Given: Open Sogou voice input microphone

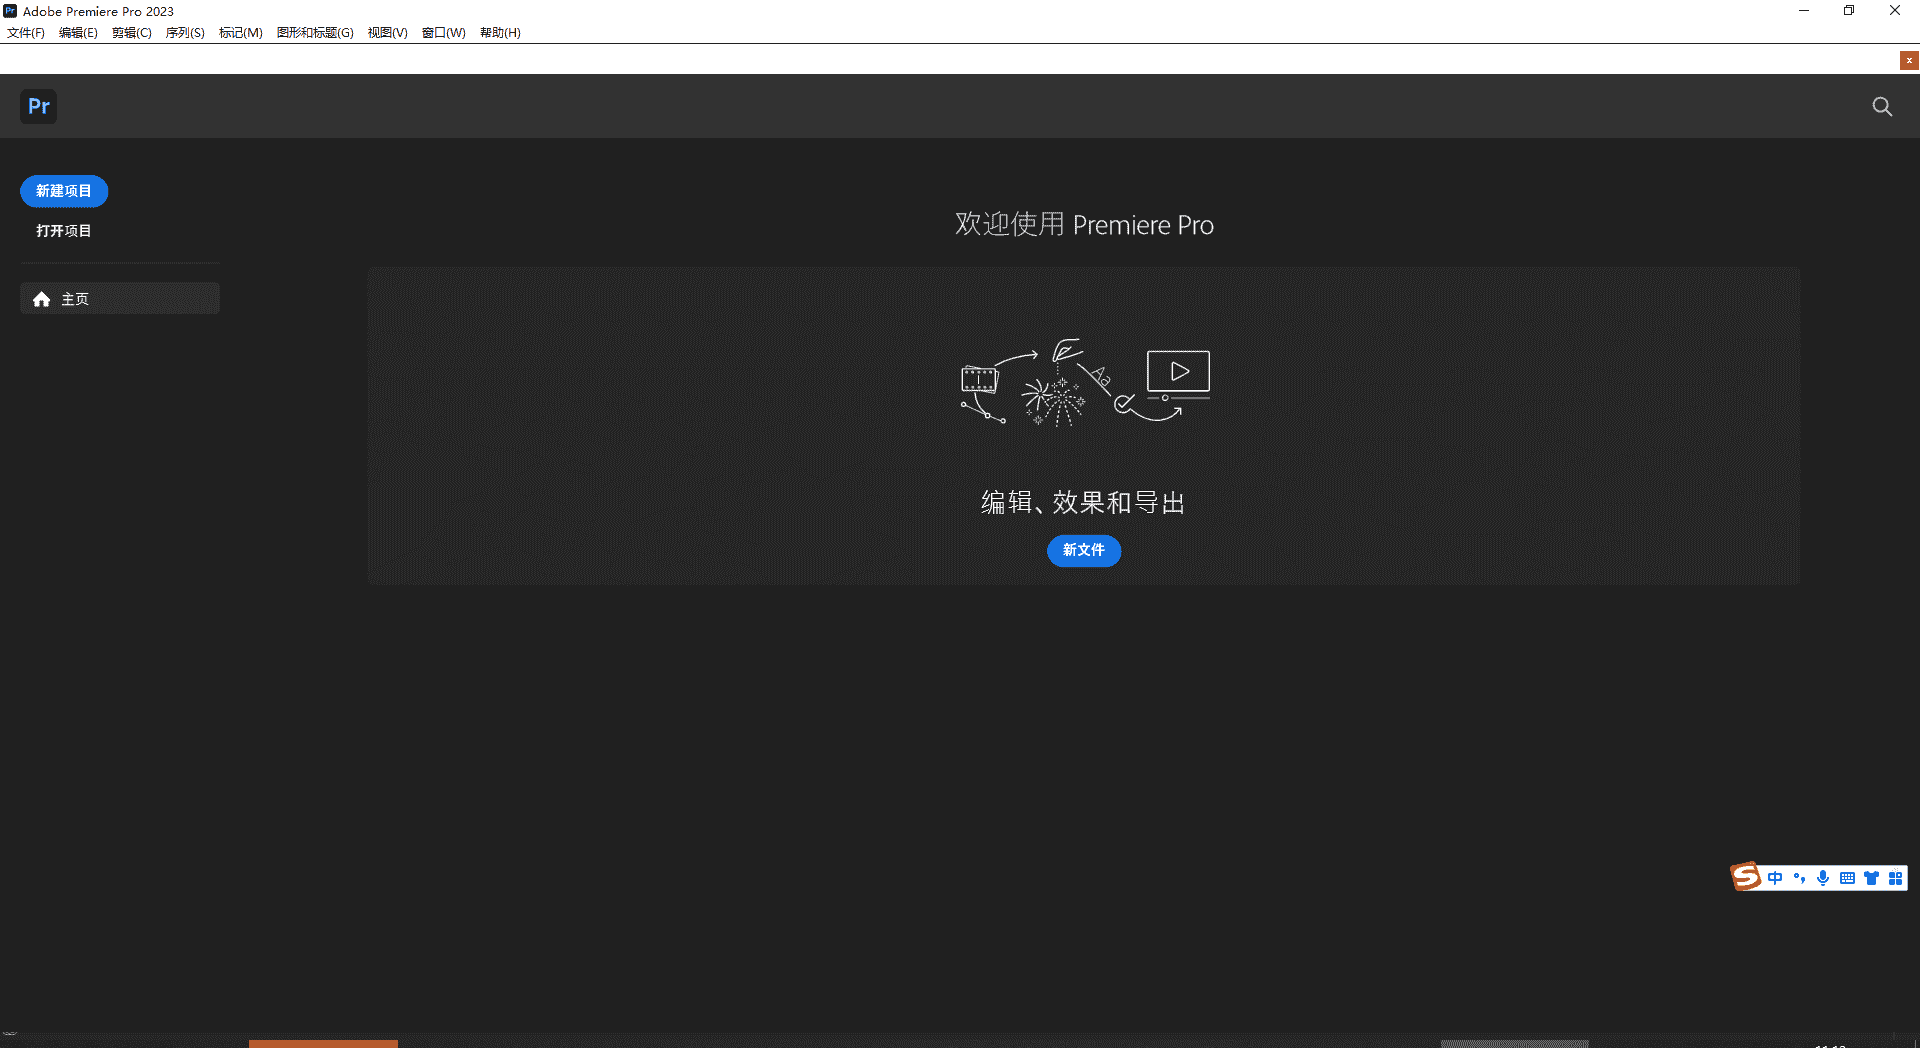Looking at the screenshot, I should [1823, 878].
